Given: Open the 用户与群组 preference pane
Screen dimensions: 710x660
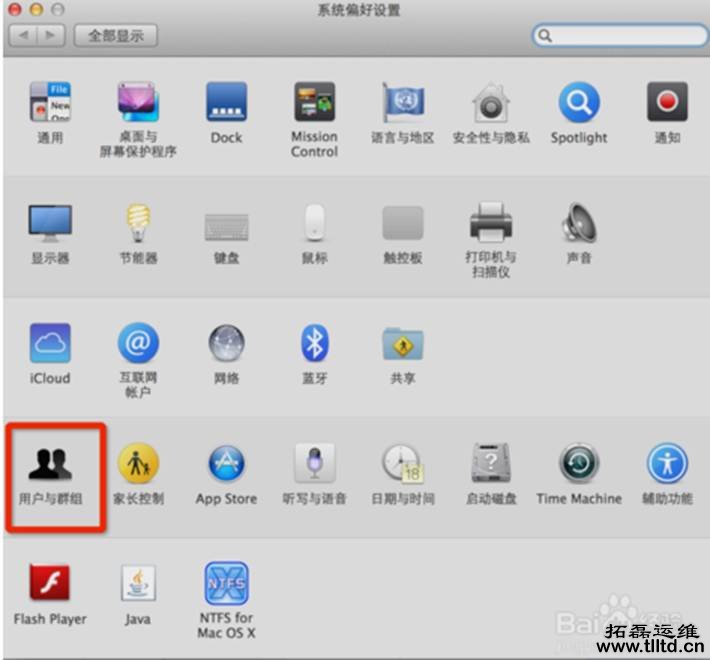Looking at the screenshot, I should [50, 463].
